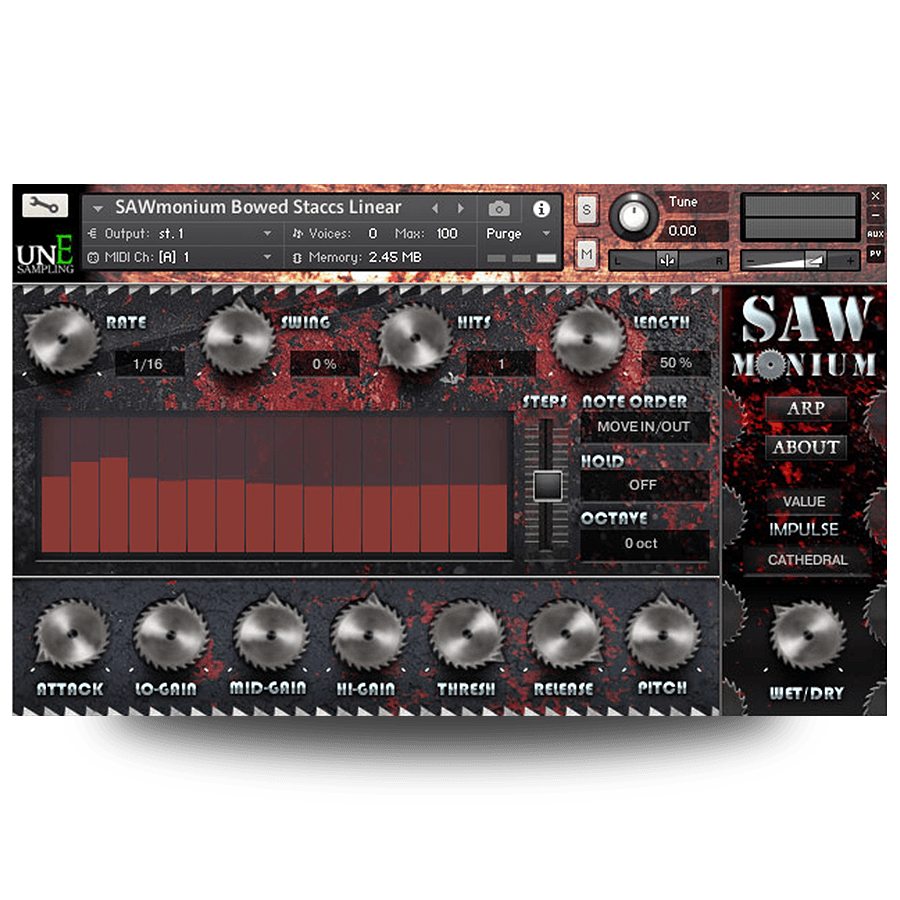Click the Hits saw-blade knob
The width and height of the screenshot is (900, 900).
tap(414, 339)
